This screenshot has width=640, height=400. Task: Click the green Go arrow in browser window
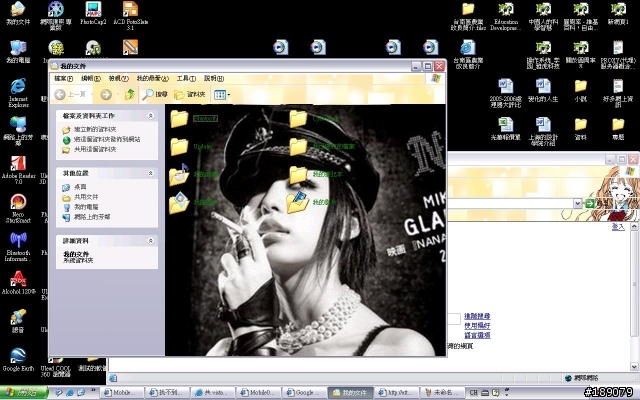tap(589, 203)
